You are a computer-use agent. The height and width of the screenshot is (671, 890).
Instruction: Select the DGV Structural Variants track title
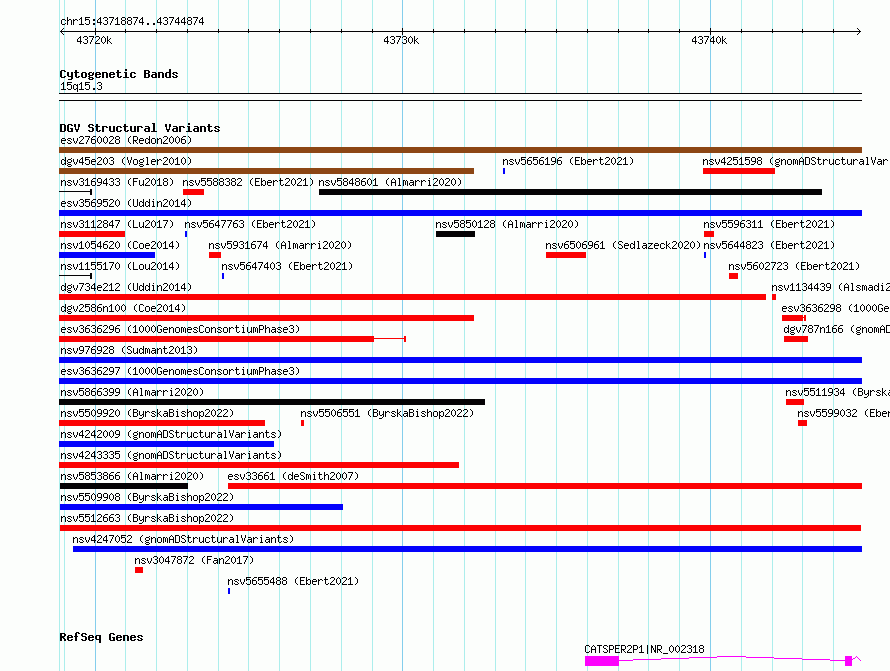pyautogui.click(x=140, y=128)
